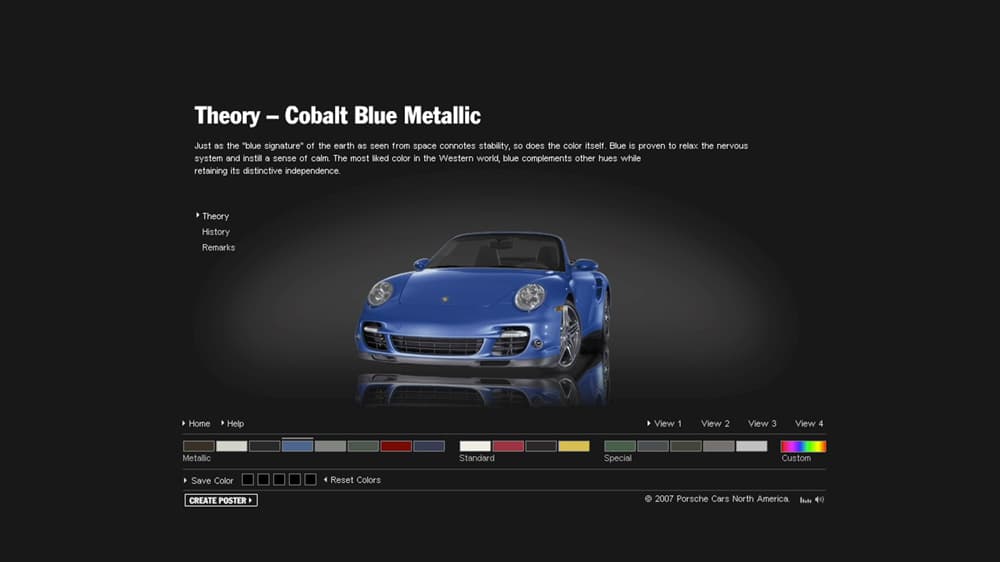Open the Theory section
This screenshot has height=562, width=1000.
pyautogui.click(x=215, y=216)
